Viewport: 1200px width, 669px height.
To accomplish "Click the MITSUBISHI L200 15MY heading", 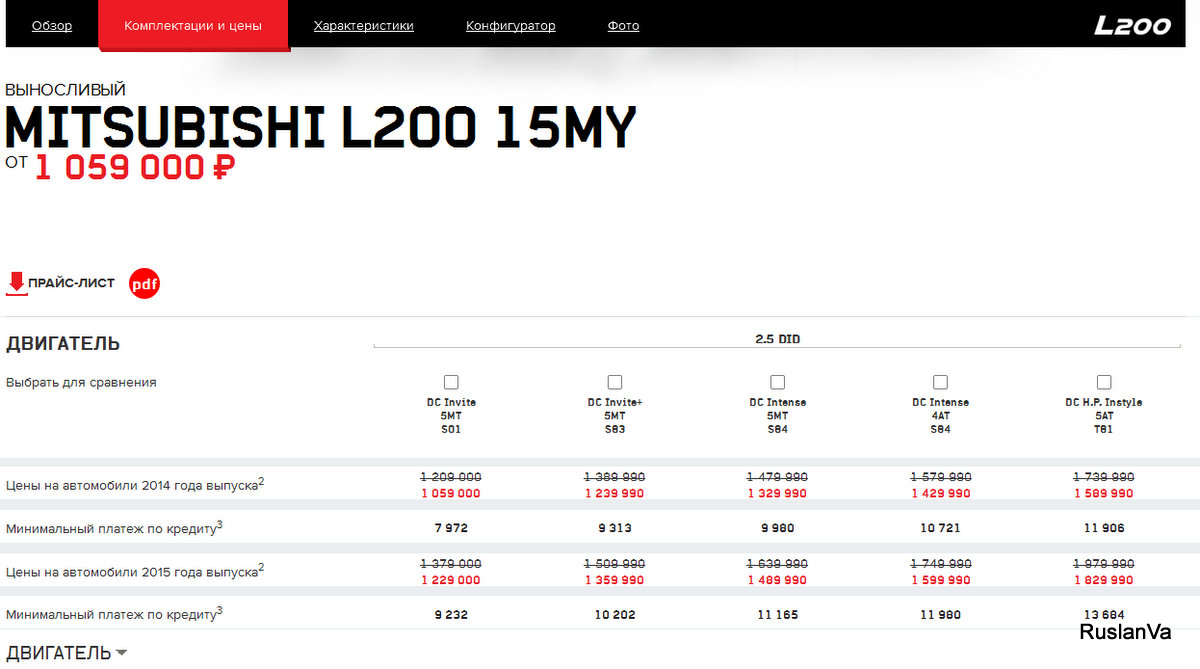I will (x=320, y=127).
